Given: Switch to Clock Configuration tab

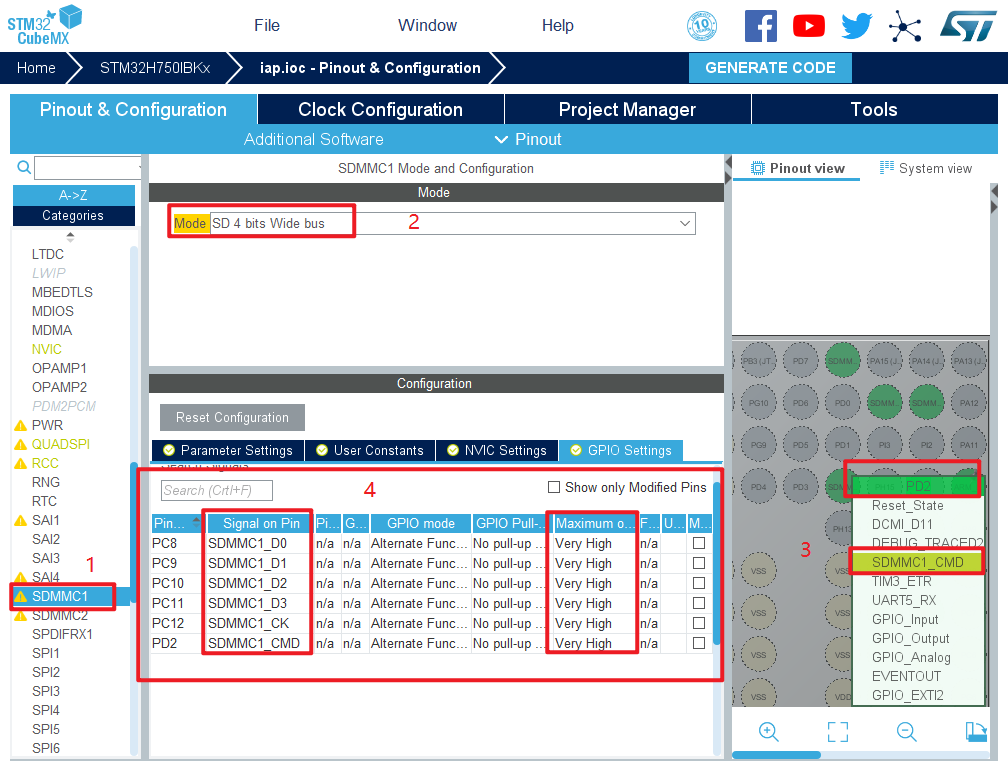Looking at the screenshot, I should pyautogui.click(x=380, y=110).
